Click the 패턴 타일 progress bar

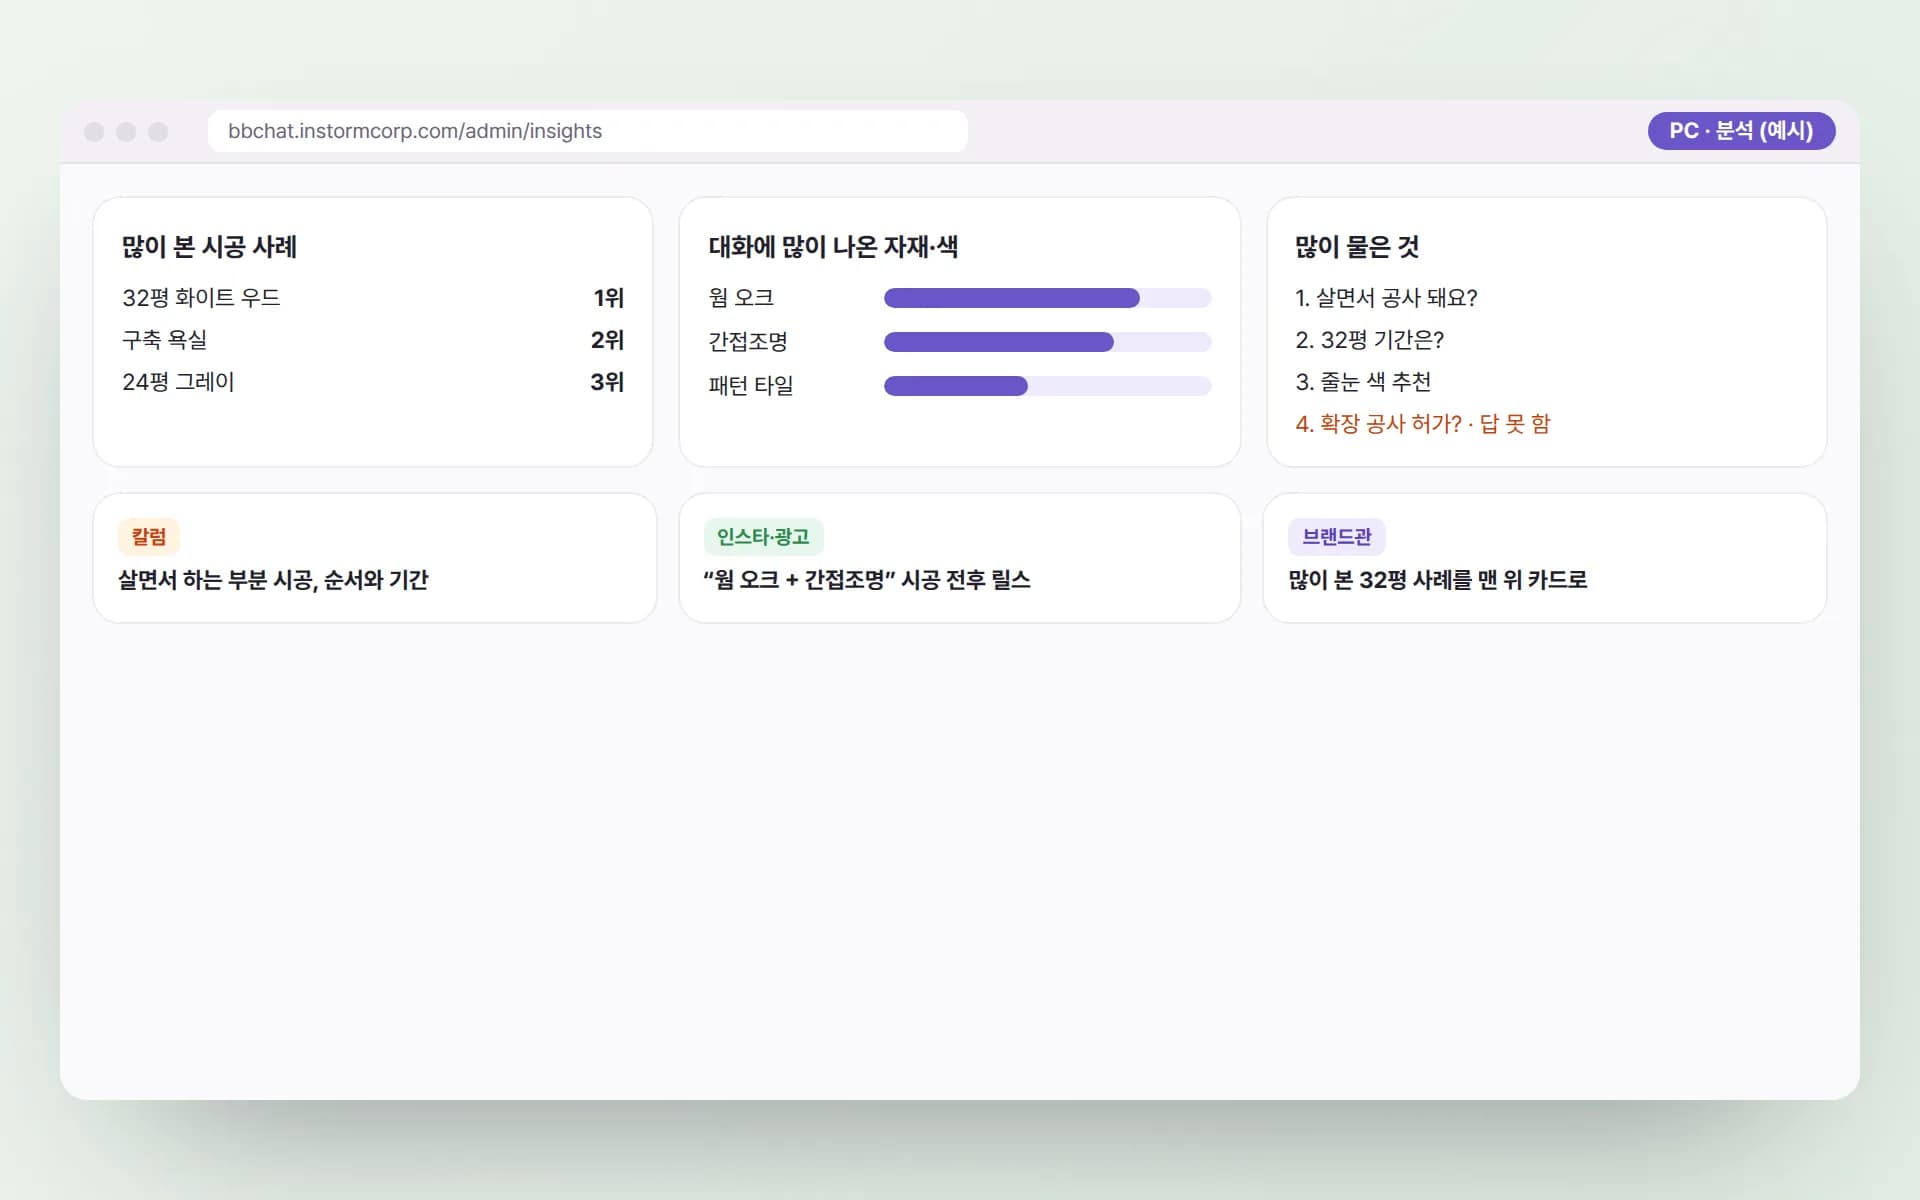click(1047, 386)
